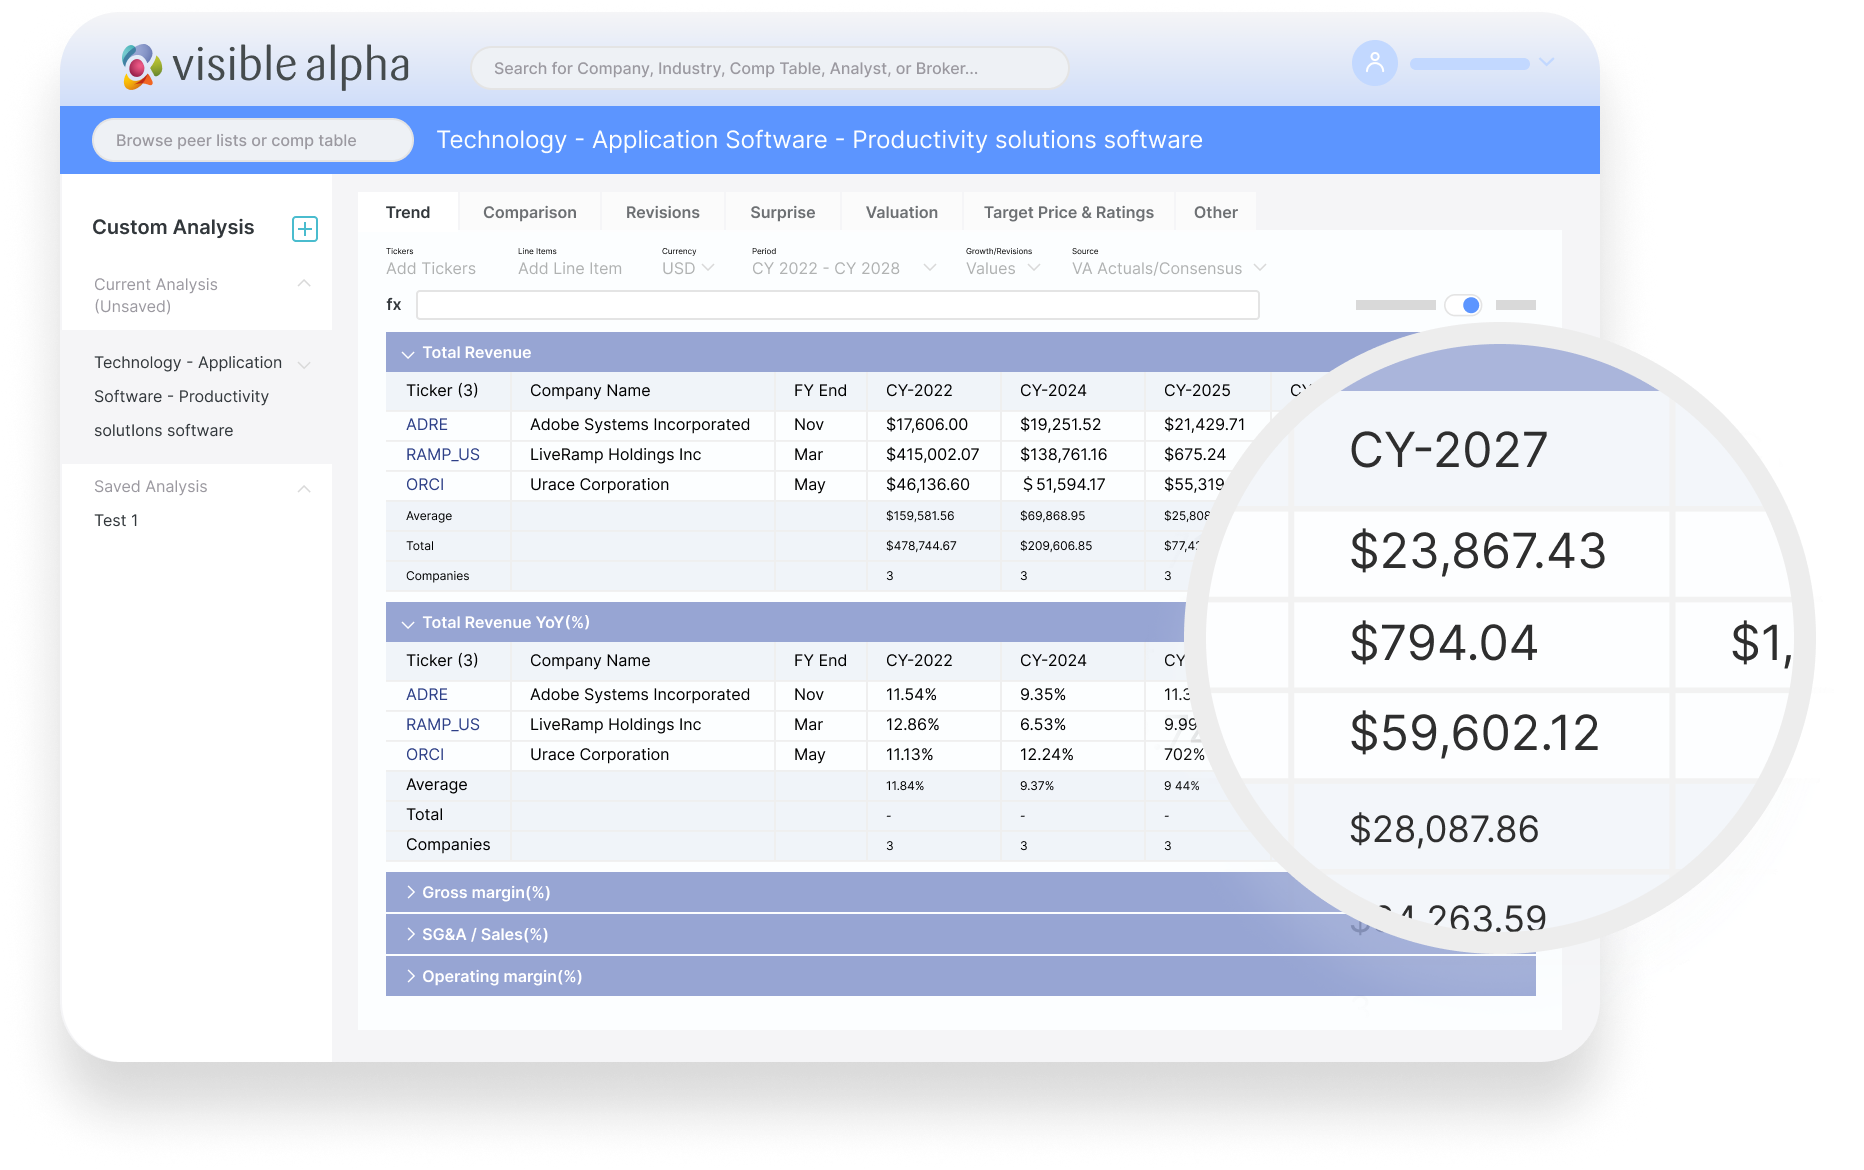Select the $415,002.07 revenue cell
Image resolution: width=1864 pixels, height=1170 pixels.
[x=933, y=454]
